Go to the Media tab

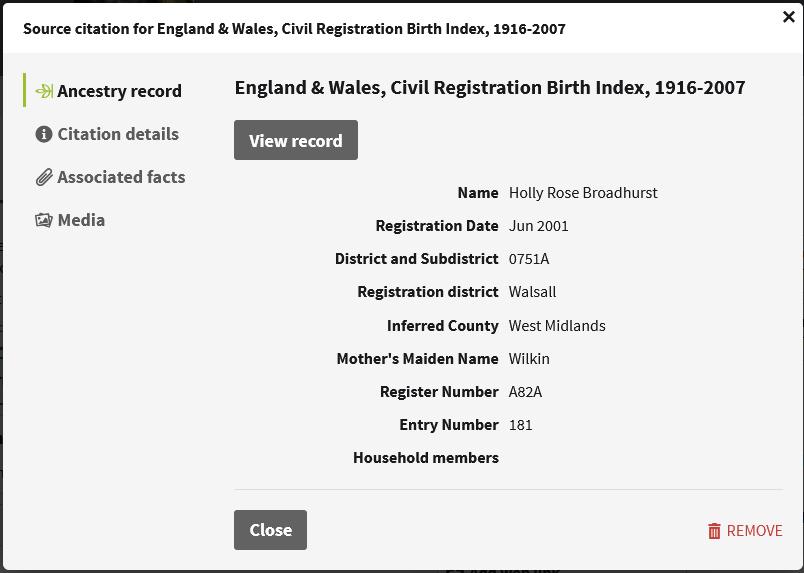81,220
